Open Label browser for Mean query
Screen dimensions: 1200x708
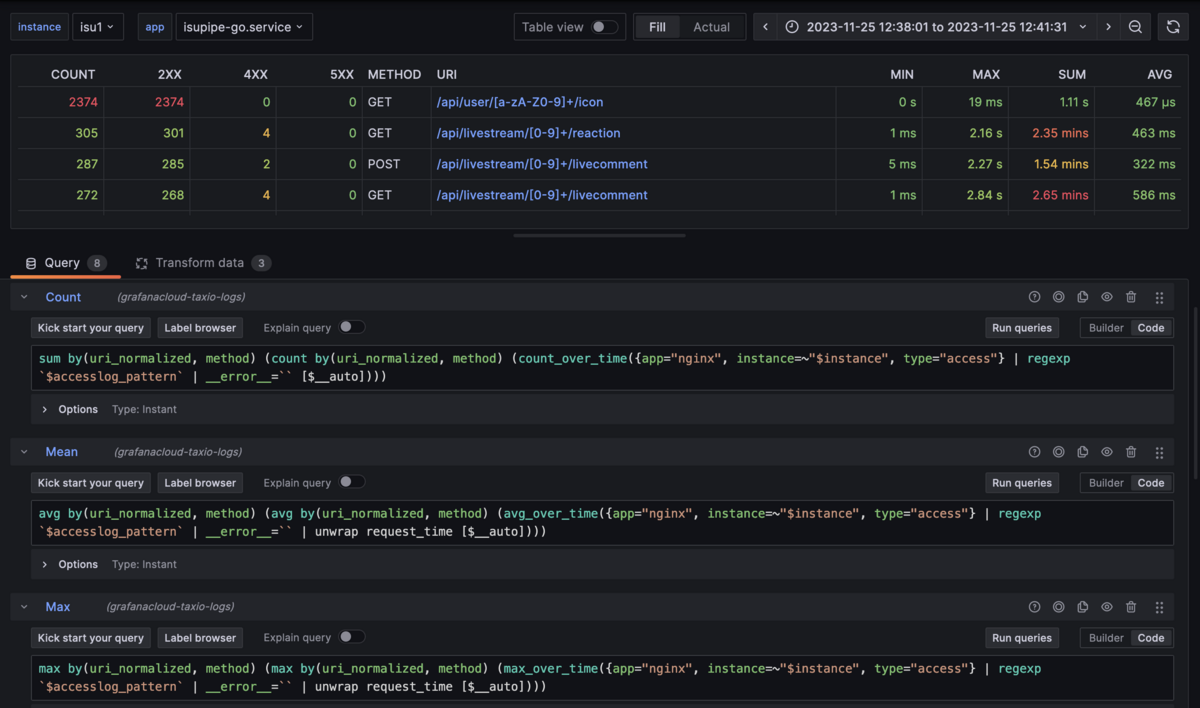200,482
